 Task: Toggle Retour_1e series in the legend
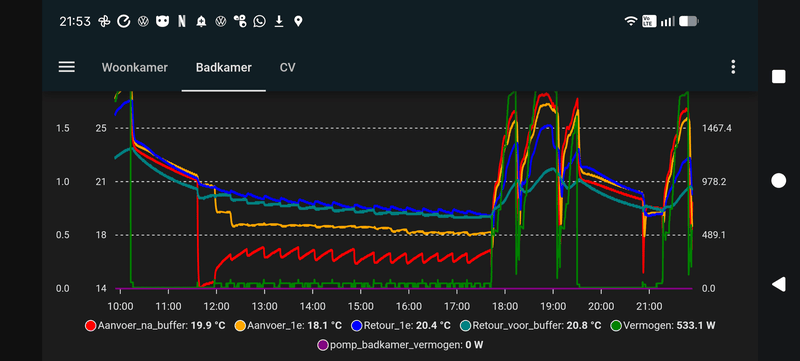coord(401,325)
